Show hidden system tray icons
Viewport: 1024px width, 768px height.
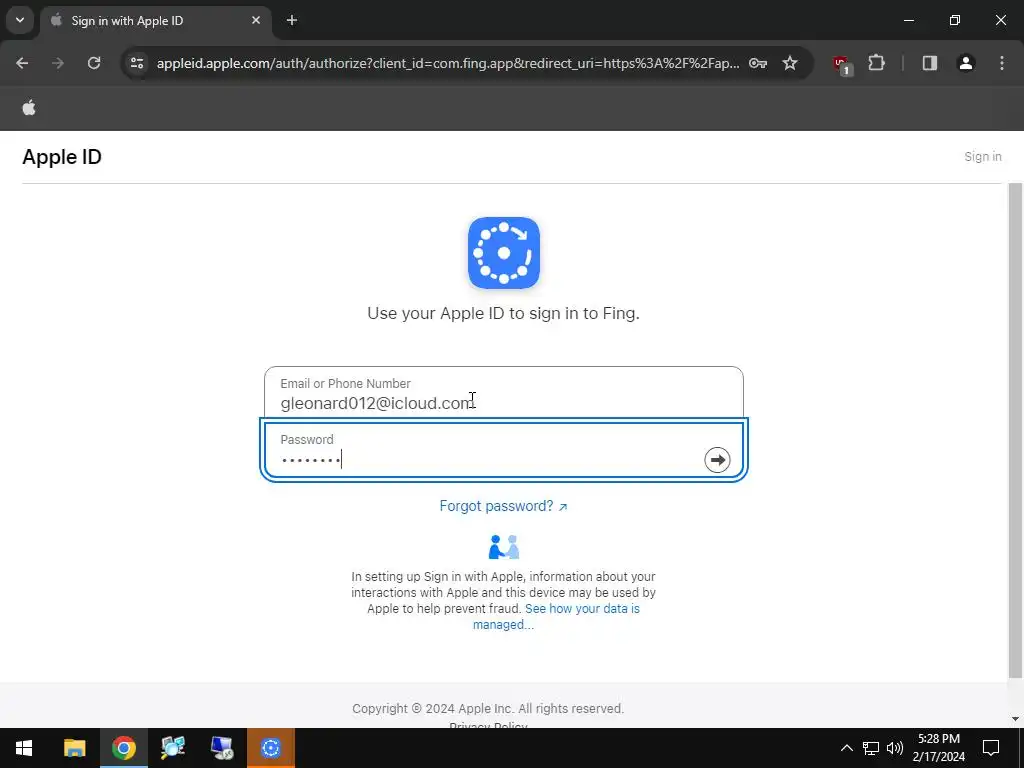pos(846,748)
